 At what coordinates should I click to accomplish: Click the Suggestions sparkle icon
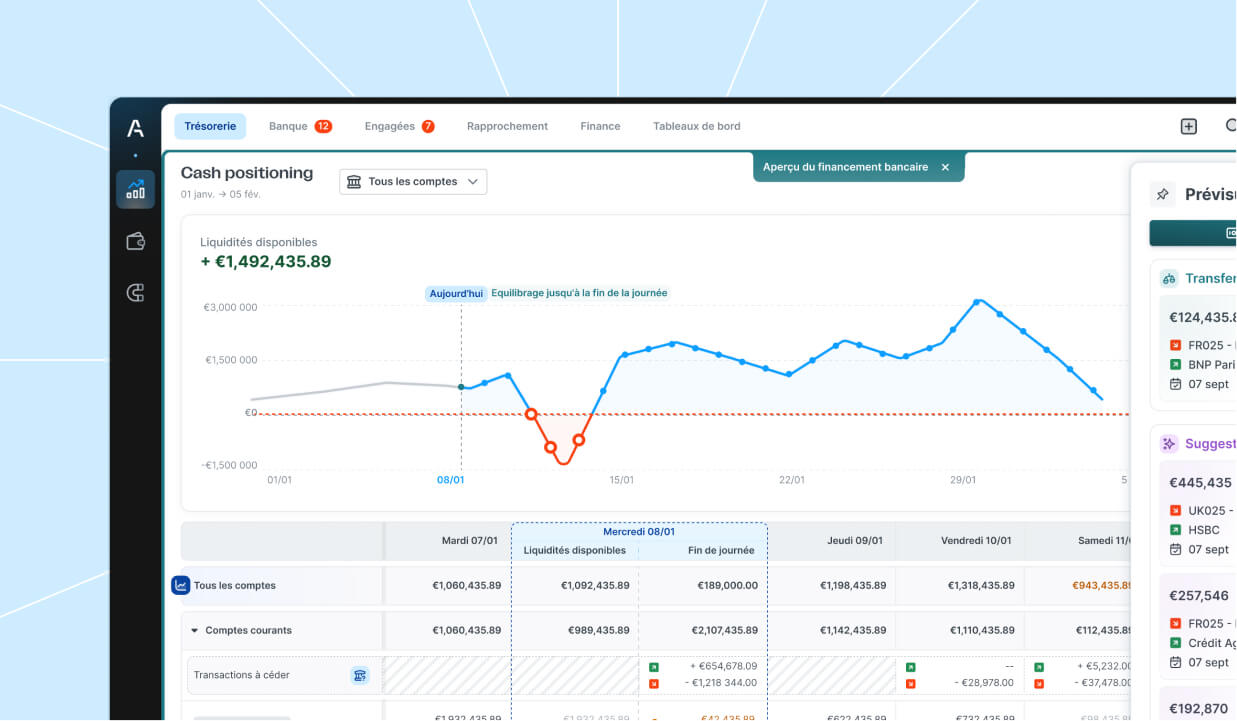click(x=1169, y=443)
